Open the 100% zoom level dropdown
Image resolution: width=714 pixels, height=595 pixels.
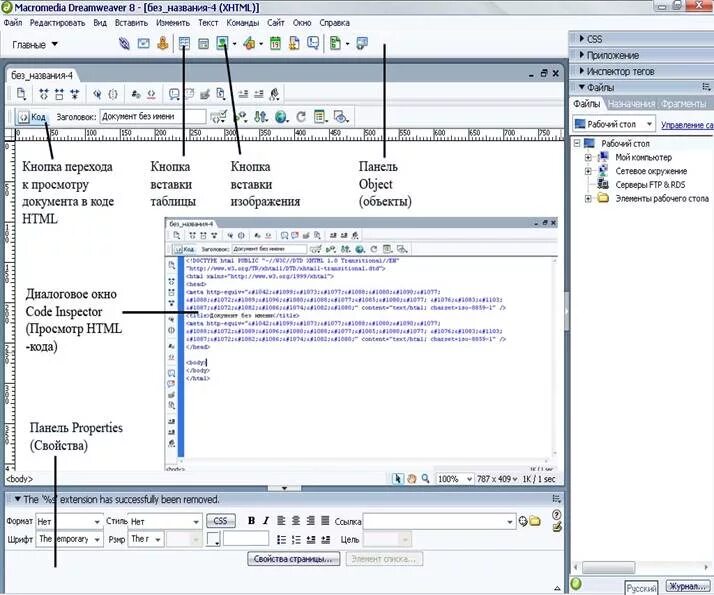pyautogui.click(x=455, y=479)
